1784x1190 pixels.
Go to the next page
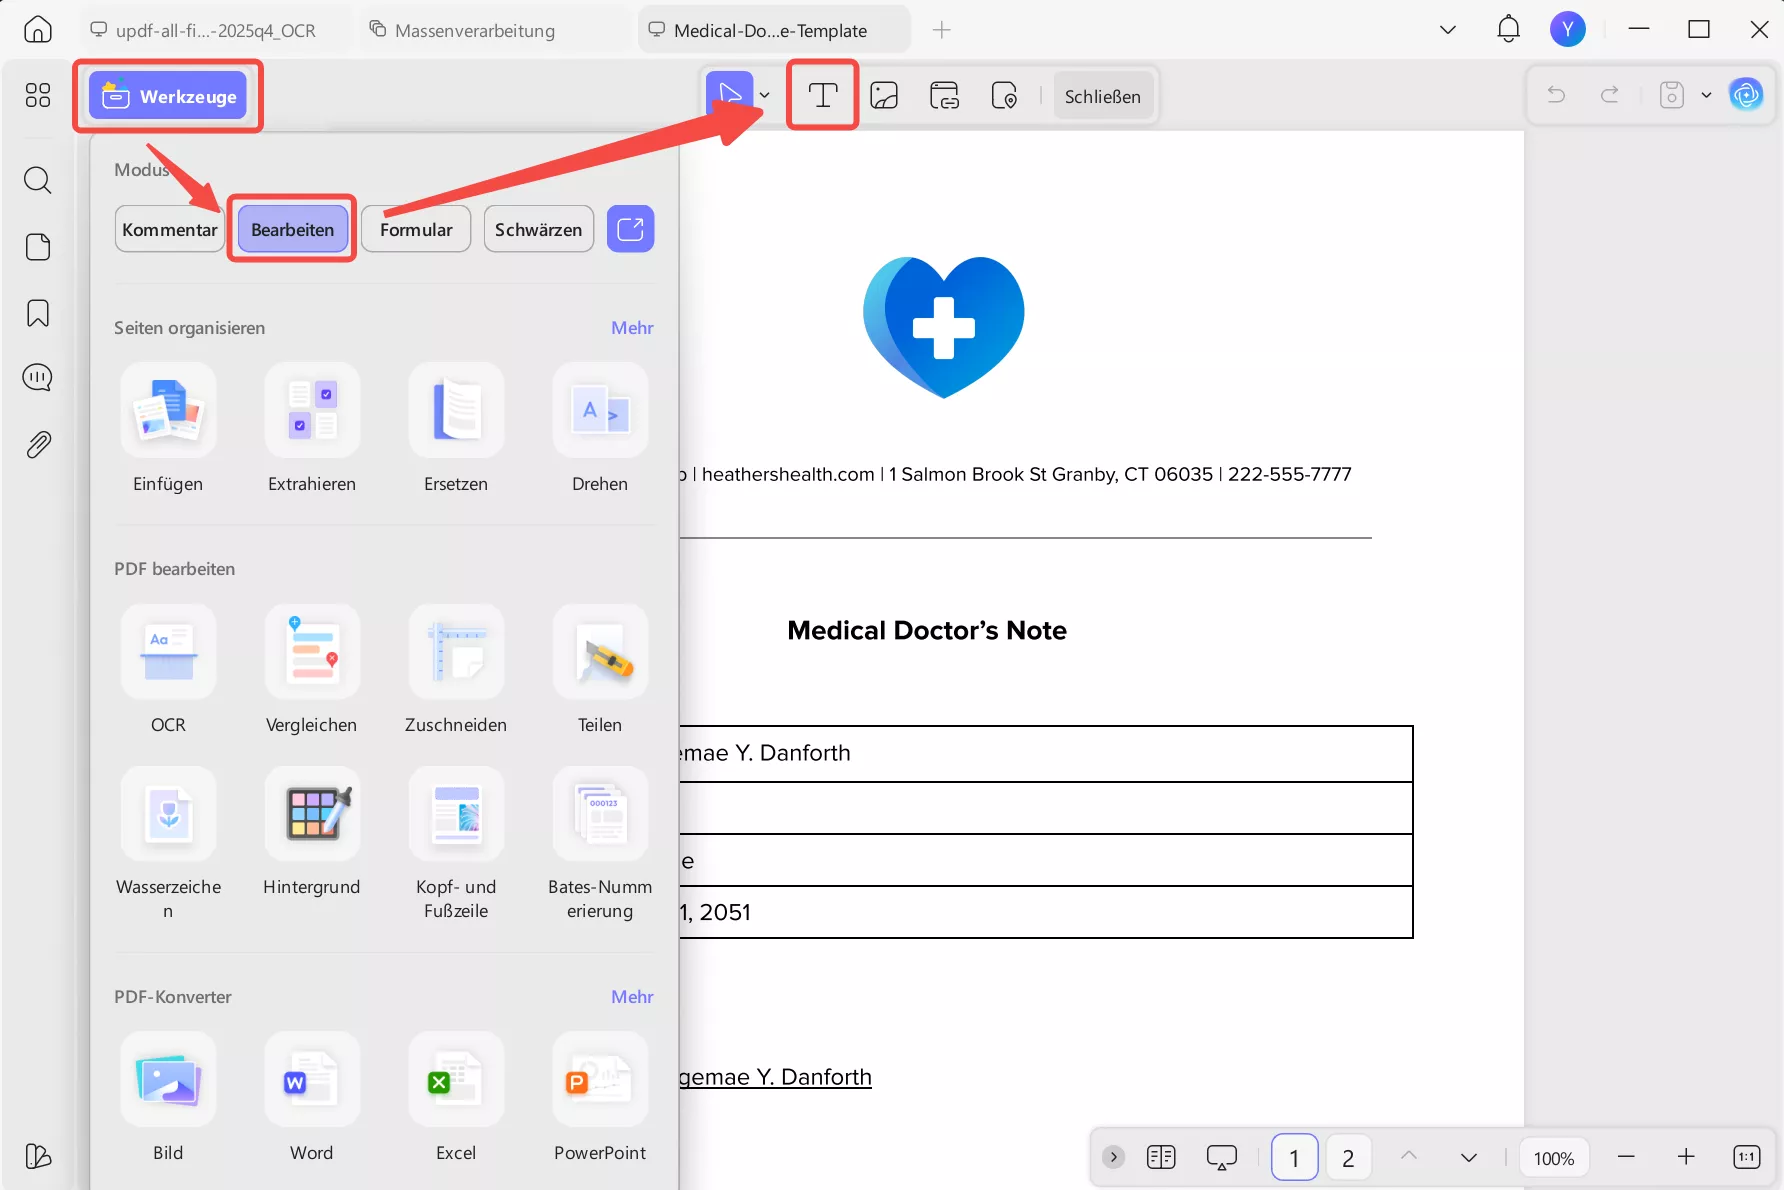(1469, 1157)
